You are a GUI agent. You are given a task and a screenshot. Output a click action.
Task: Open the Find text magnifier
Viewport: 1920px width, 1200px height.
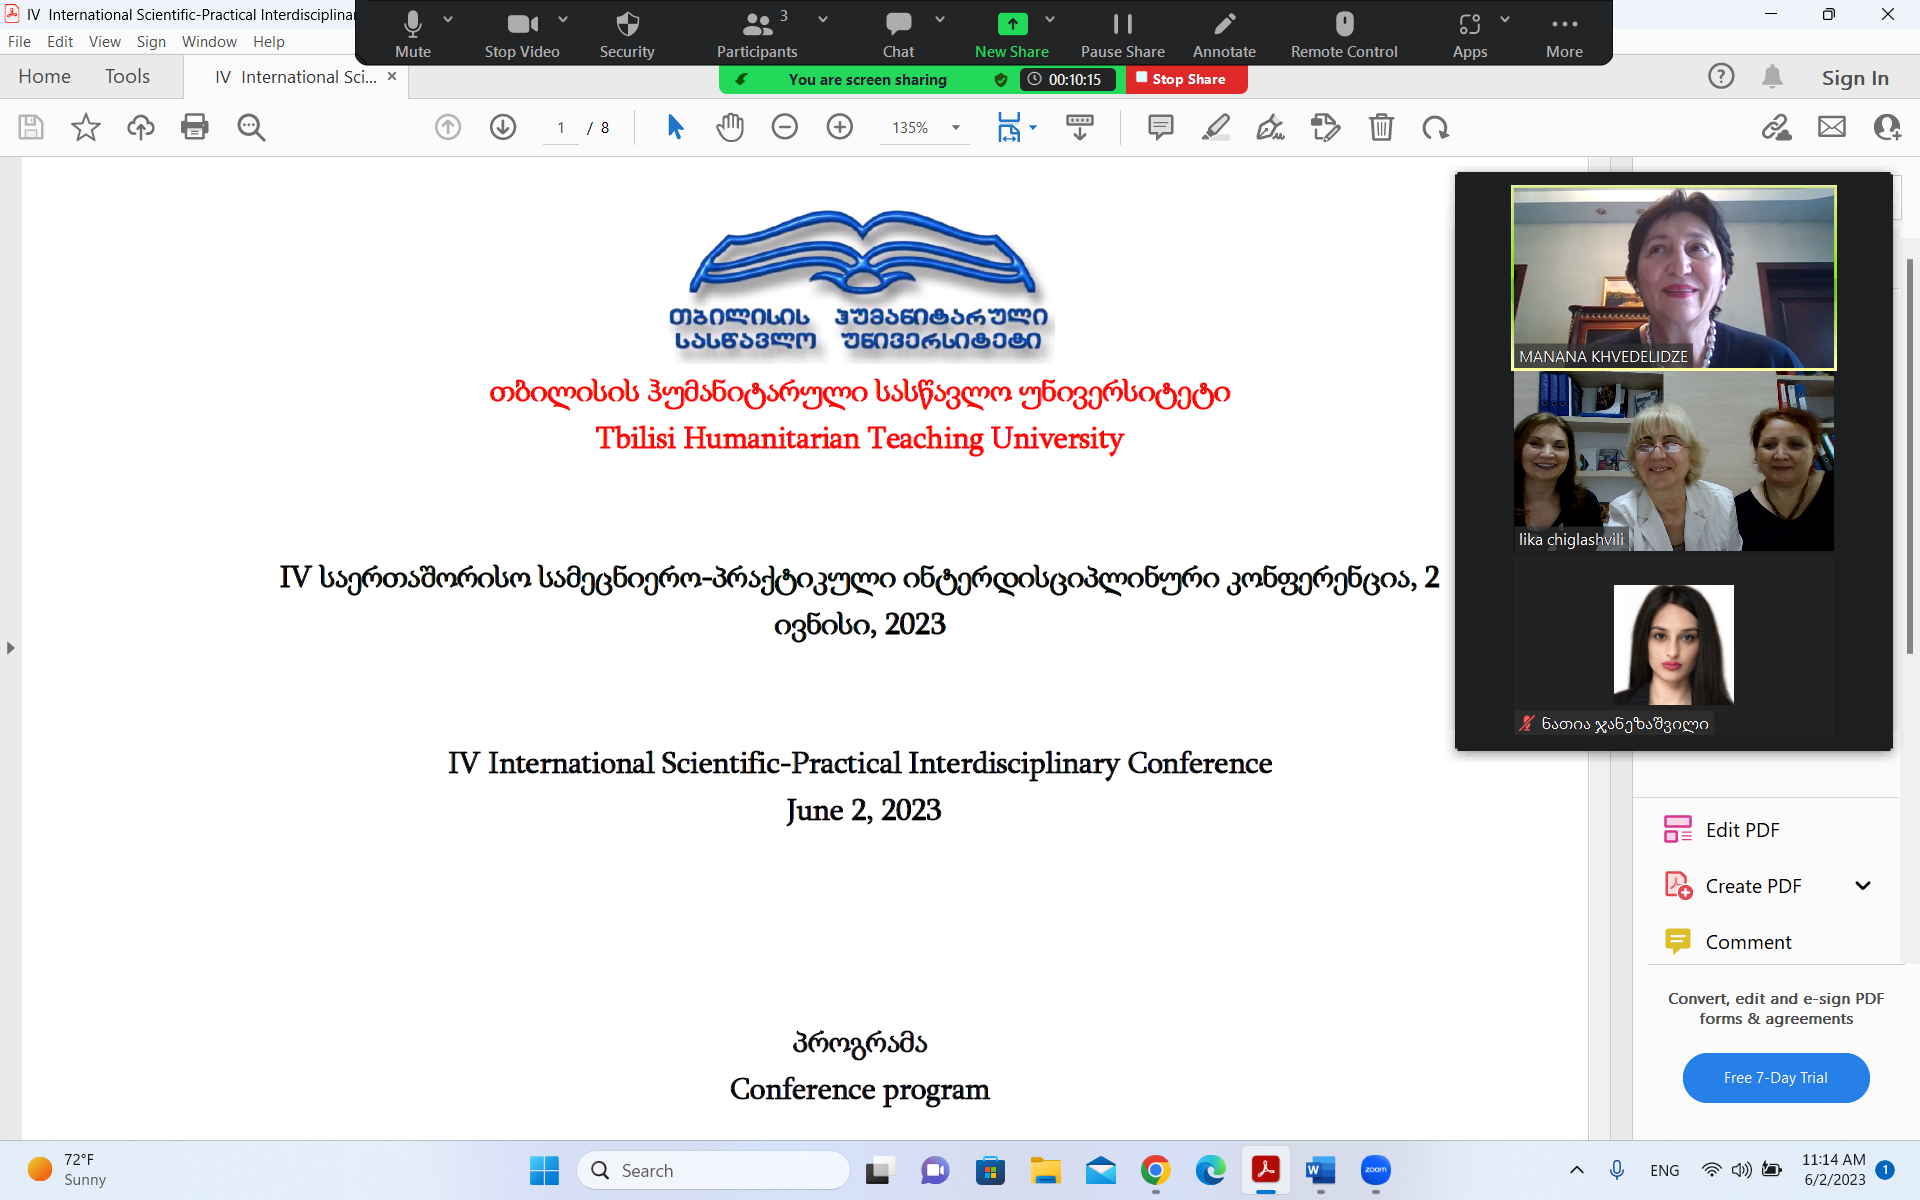[251, 127]
